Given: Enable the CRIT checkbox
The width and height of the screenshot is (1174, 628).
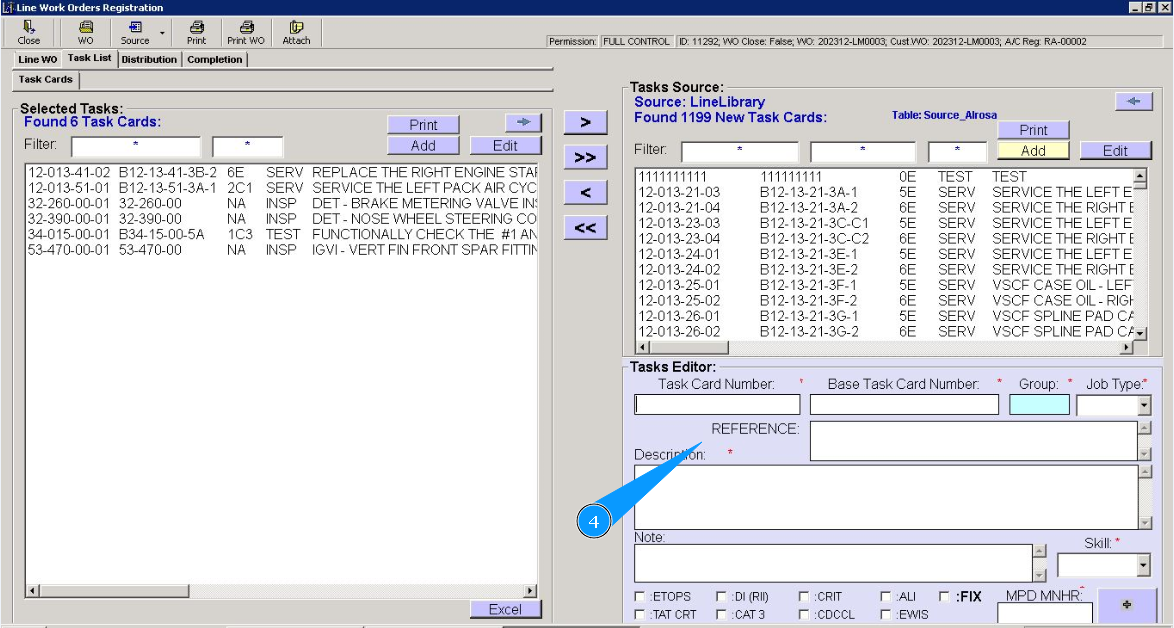Looking at the screenshot, I should [803, 597].
